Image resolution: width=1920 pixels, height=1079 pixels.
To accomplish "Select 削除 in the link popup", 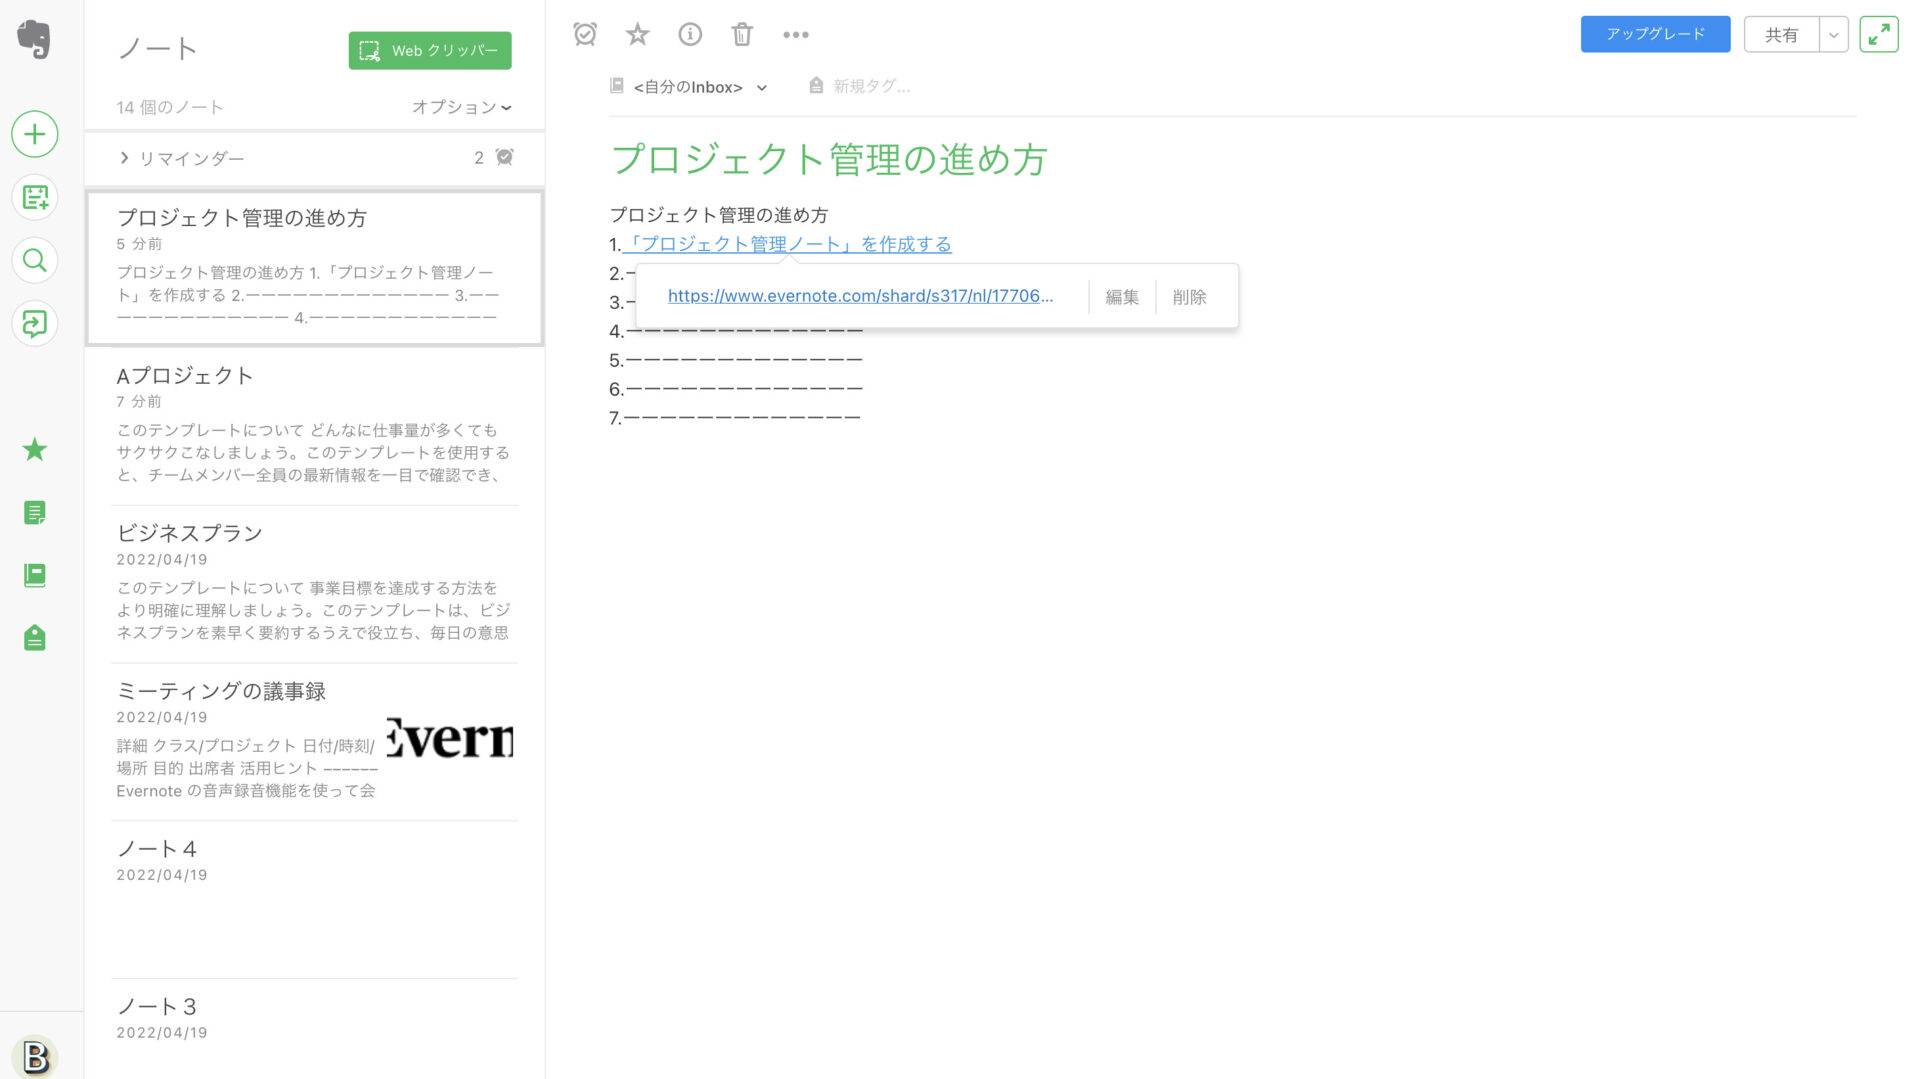I will [x=1189, y=296].
